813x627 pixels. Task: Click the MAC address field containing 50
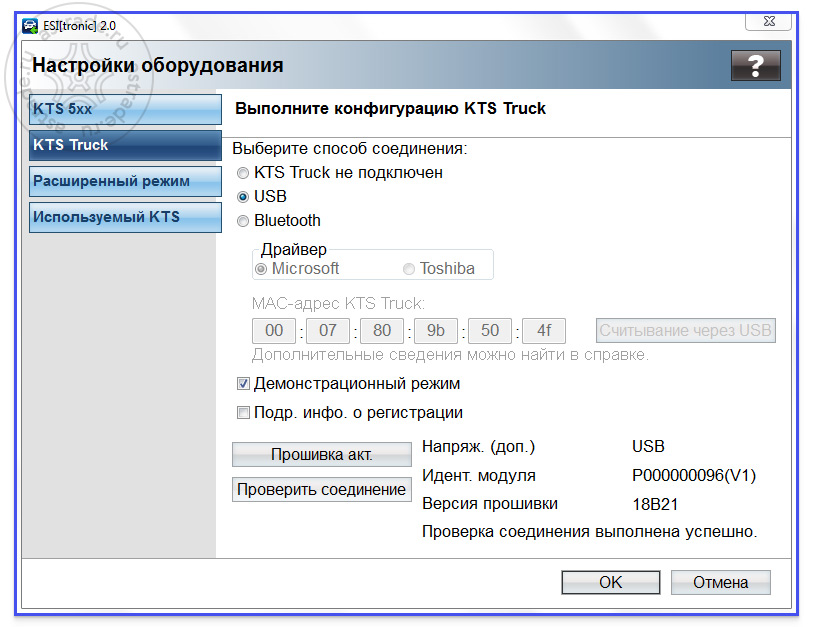click(489, 331)
